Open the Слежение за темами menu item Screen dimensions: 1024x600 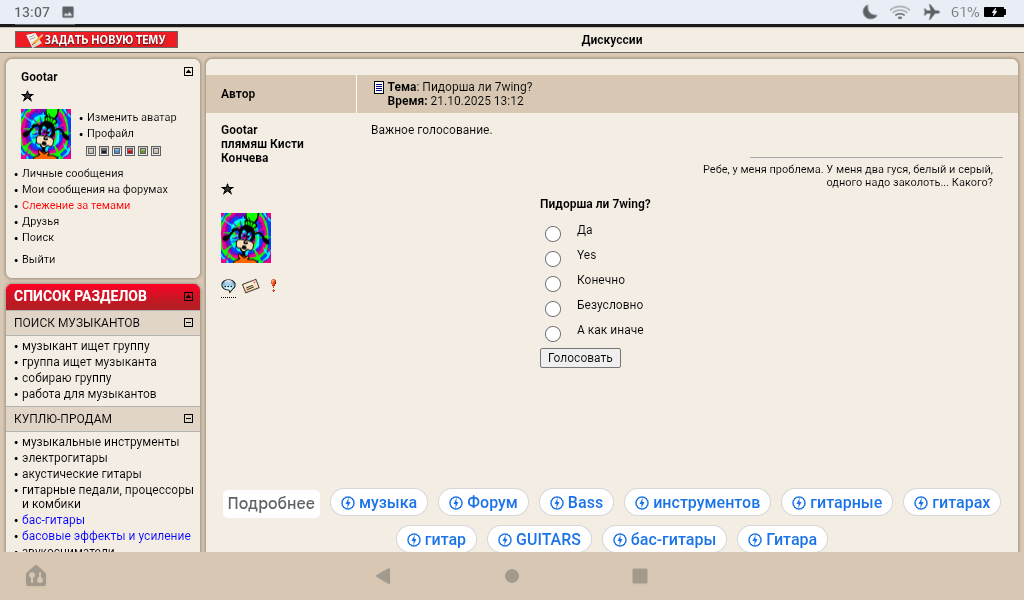point(76,205)
